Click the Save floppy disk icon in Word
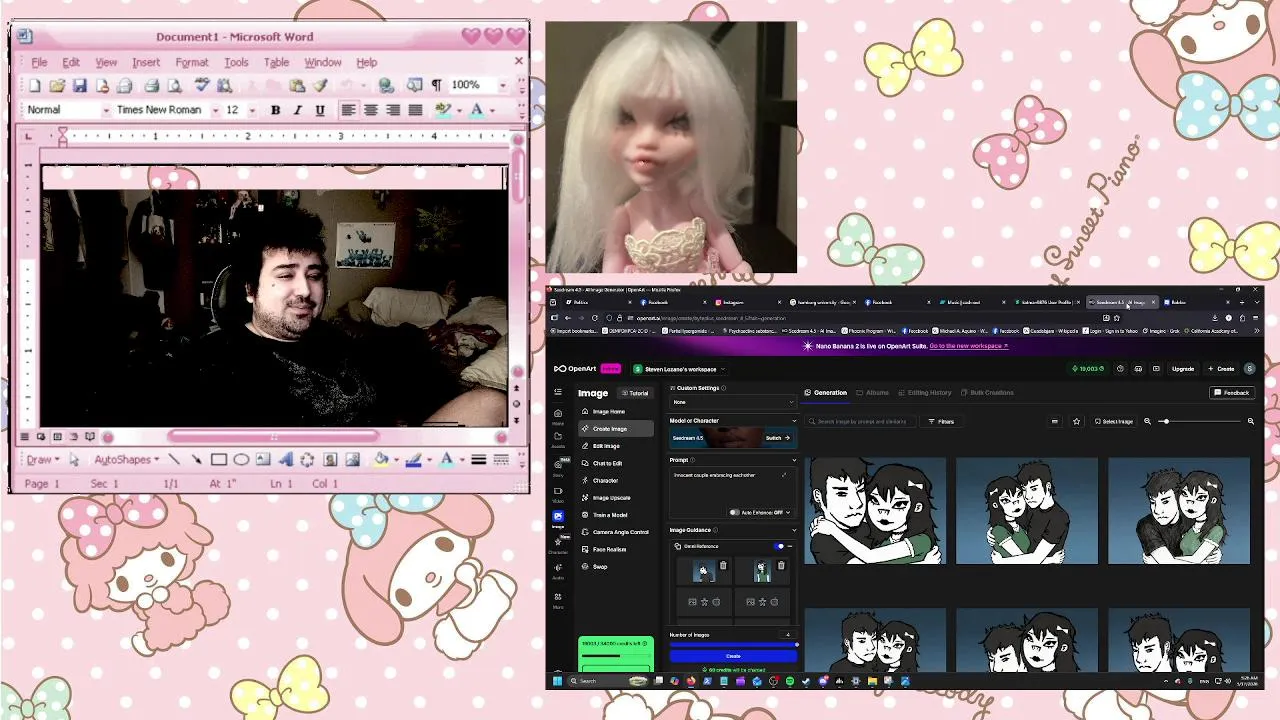Screen dimensions: 1280x720 click(x=79, y=86)
